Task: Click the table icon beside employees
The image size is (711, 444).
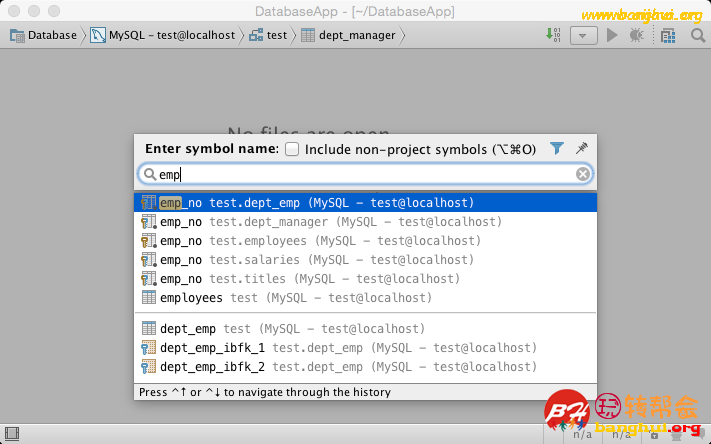Action: [x=149, y=298]
